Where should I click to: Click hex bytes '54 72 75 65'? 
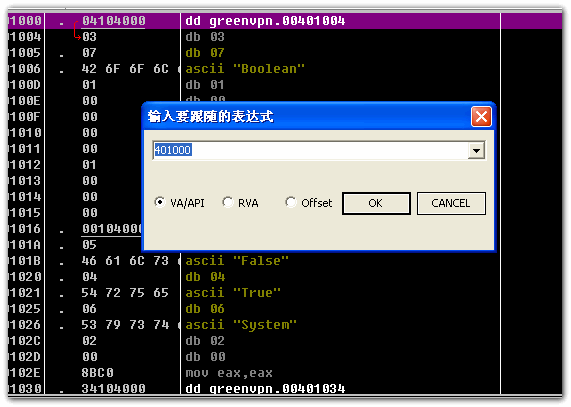[x=125, y=293]
